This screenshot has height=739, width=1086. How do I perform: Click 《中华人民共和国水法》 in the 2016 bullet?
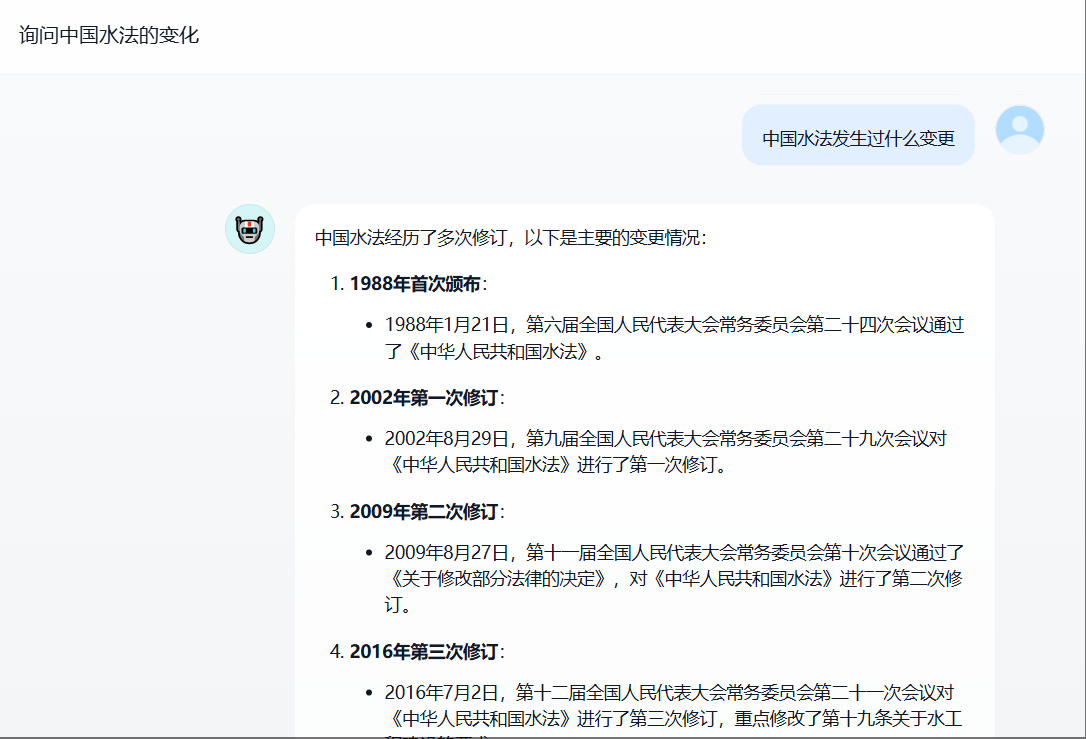(x=480, y=719)
